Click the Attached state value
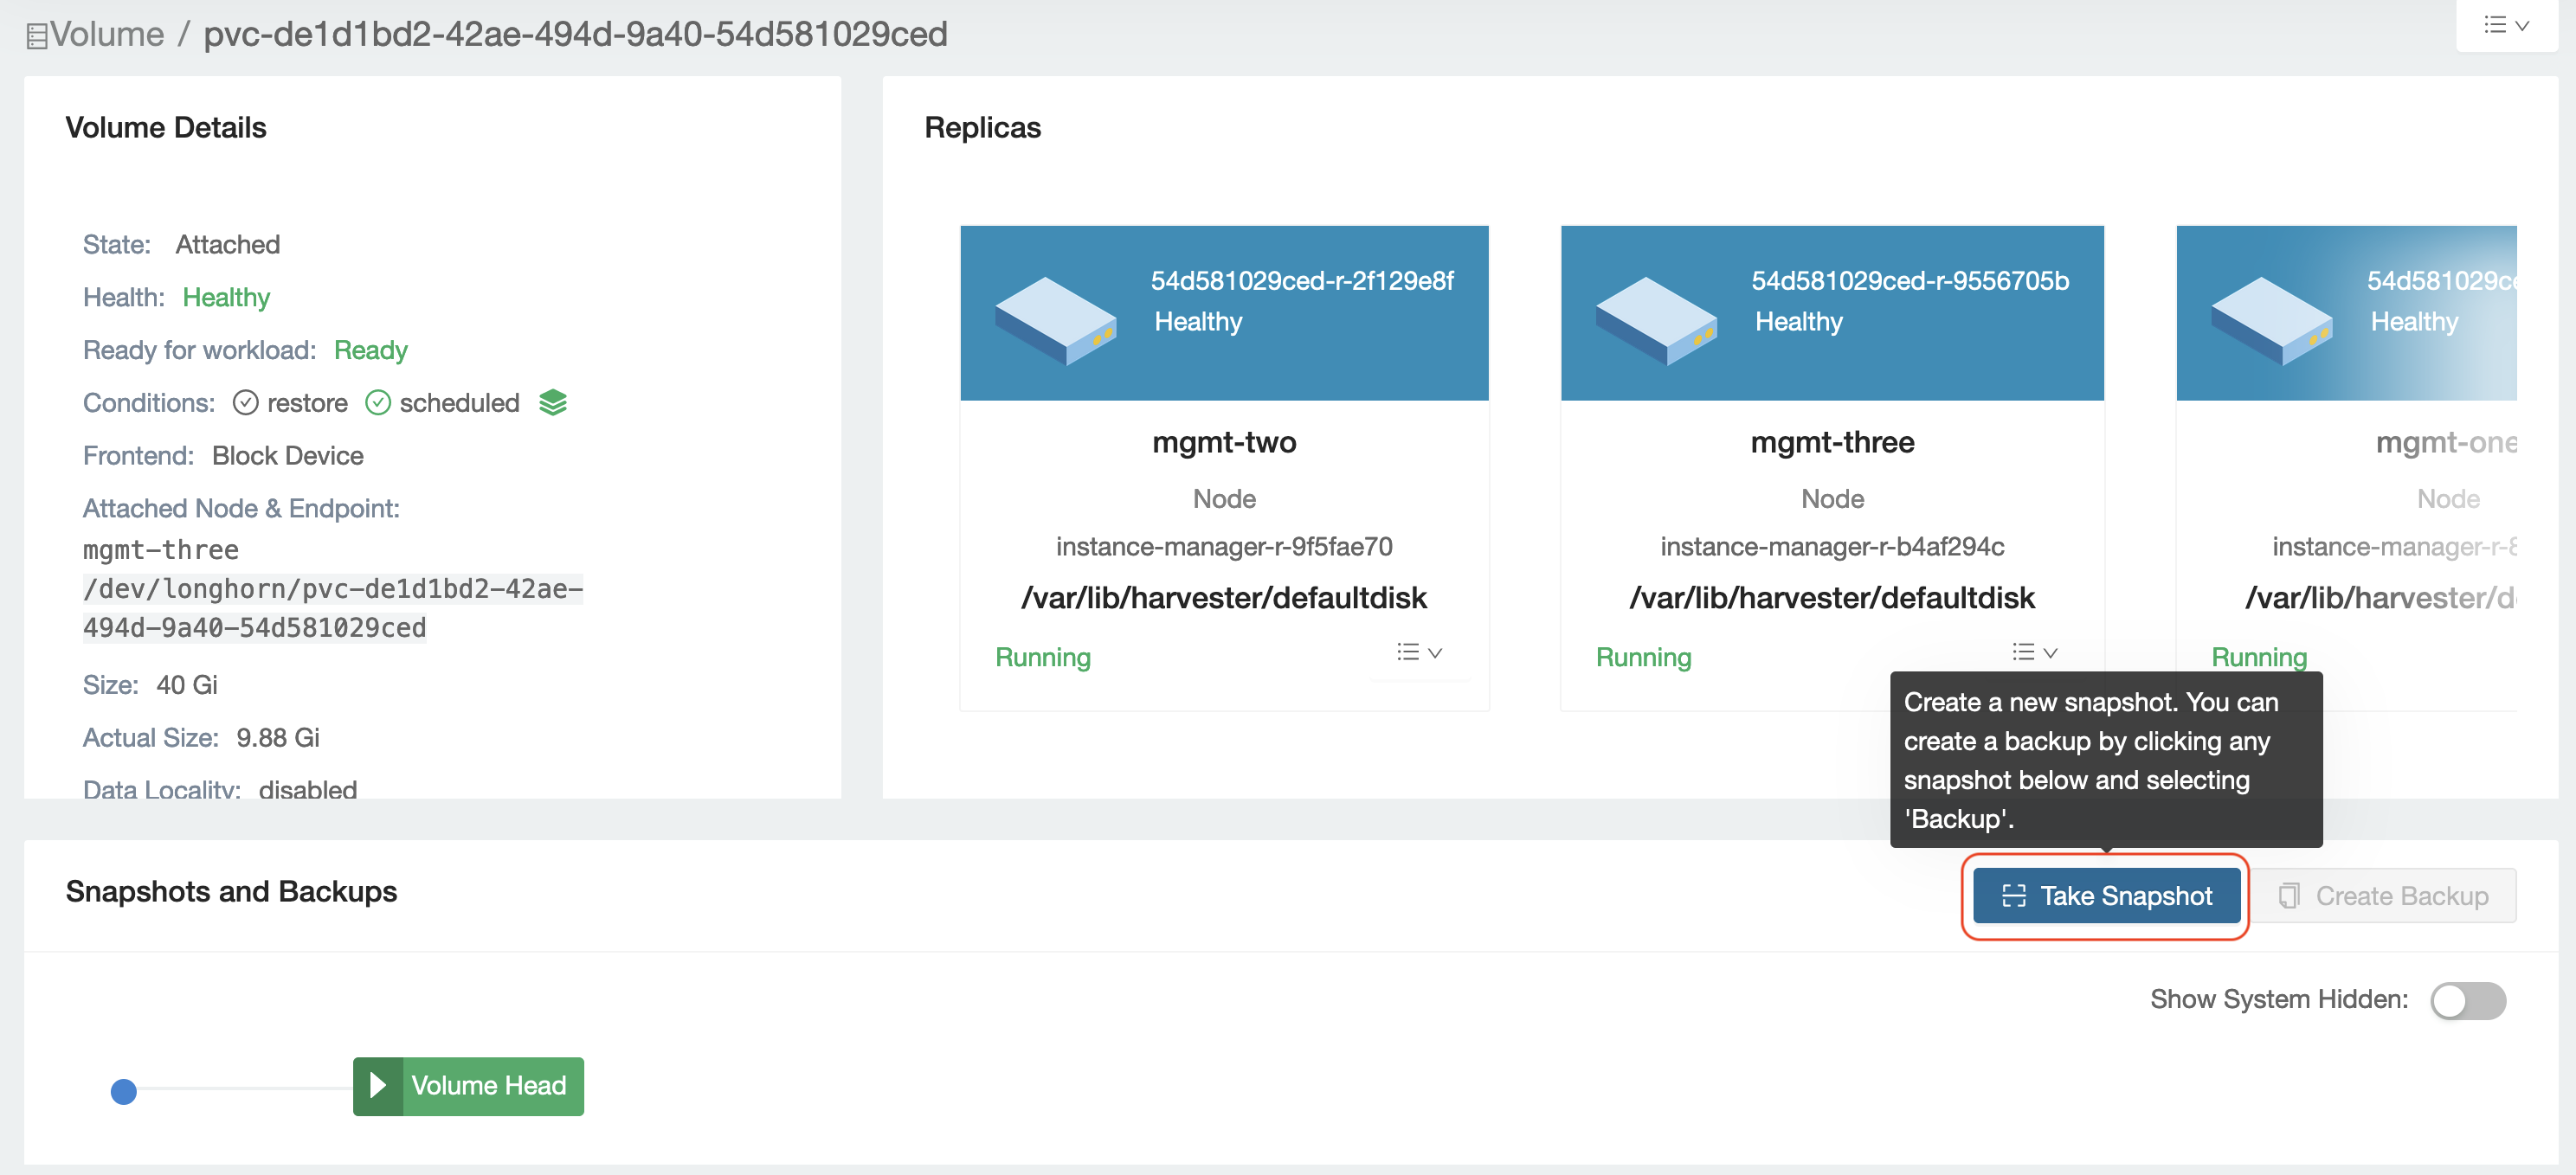The height and width of the screenshot is (1175, 2576). 228,244
